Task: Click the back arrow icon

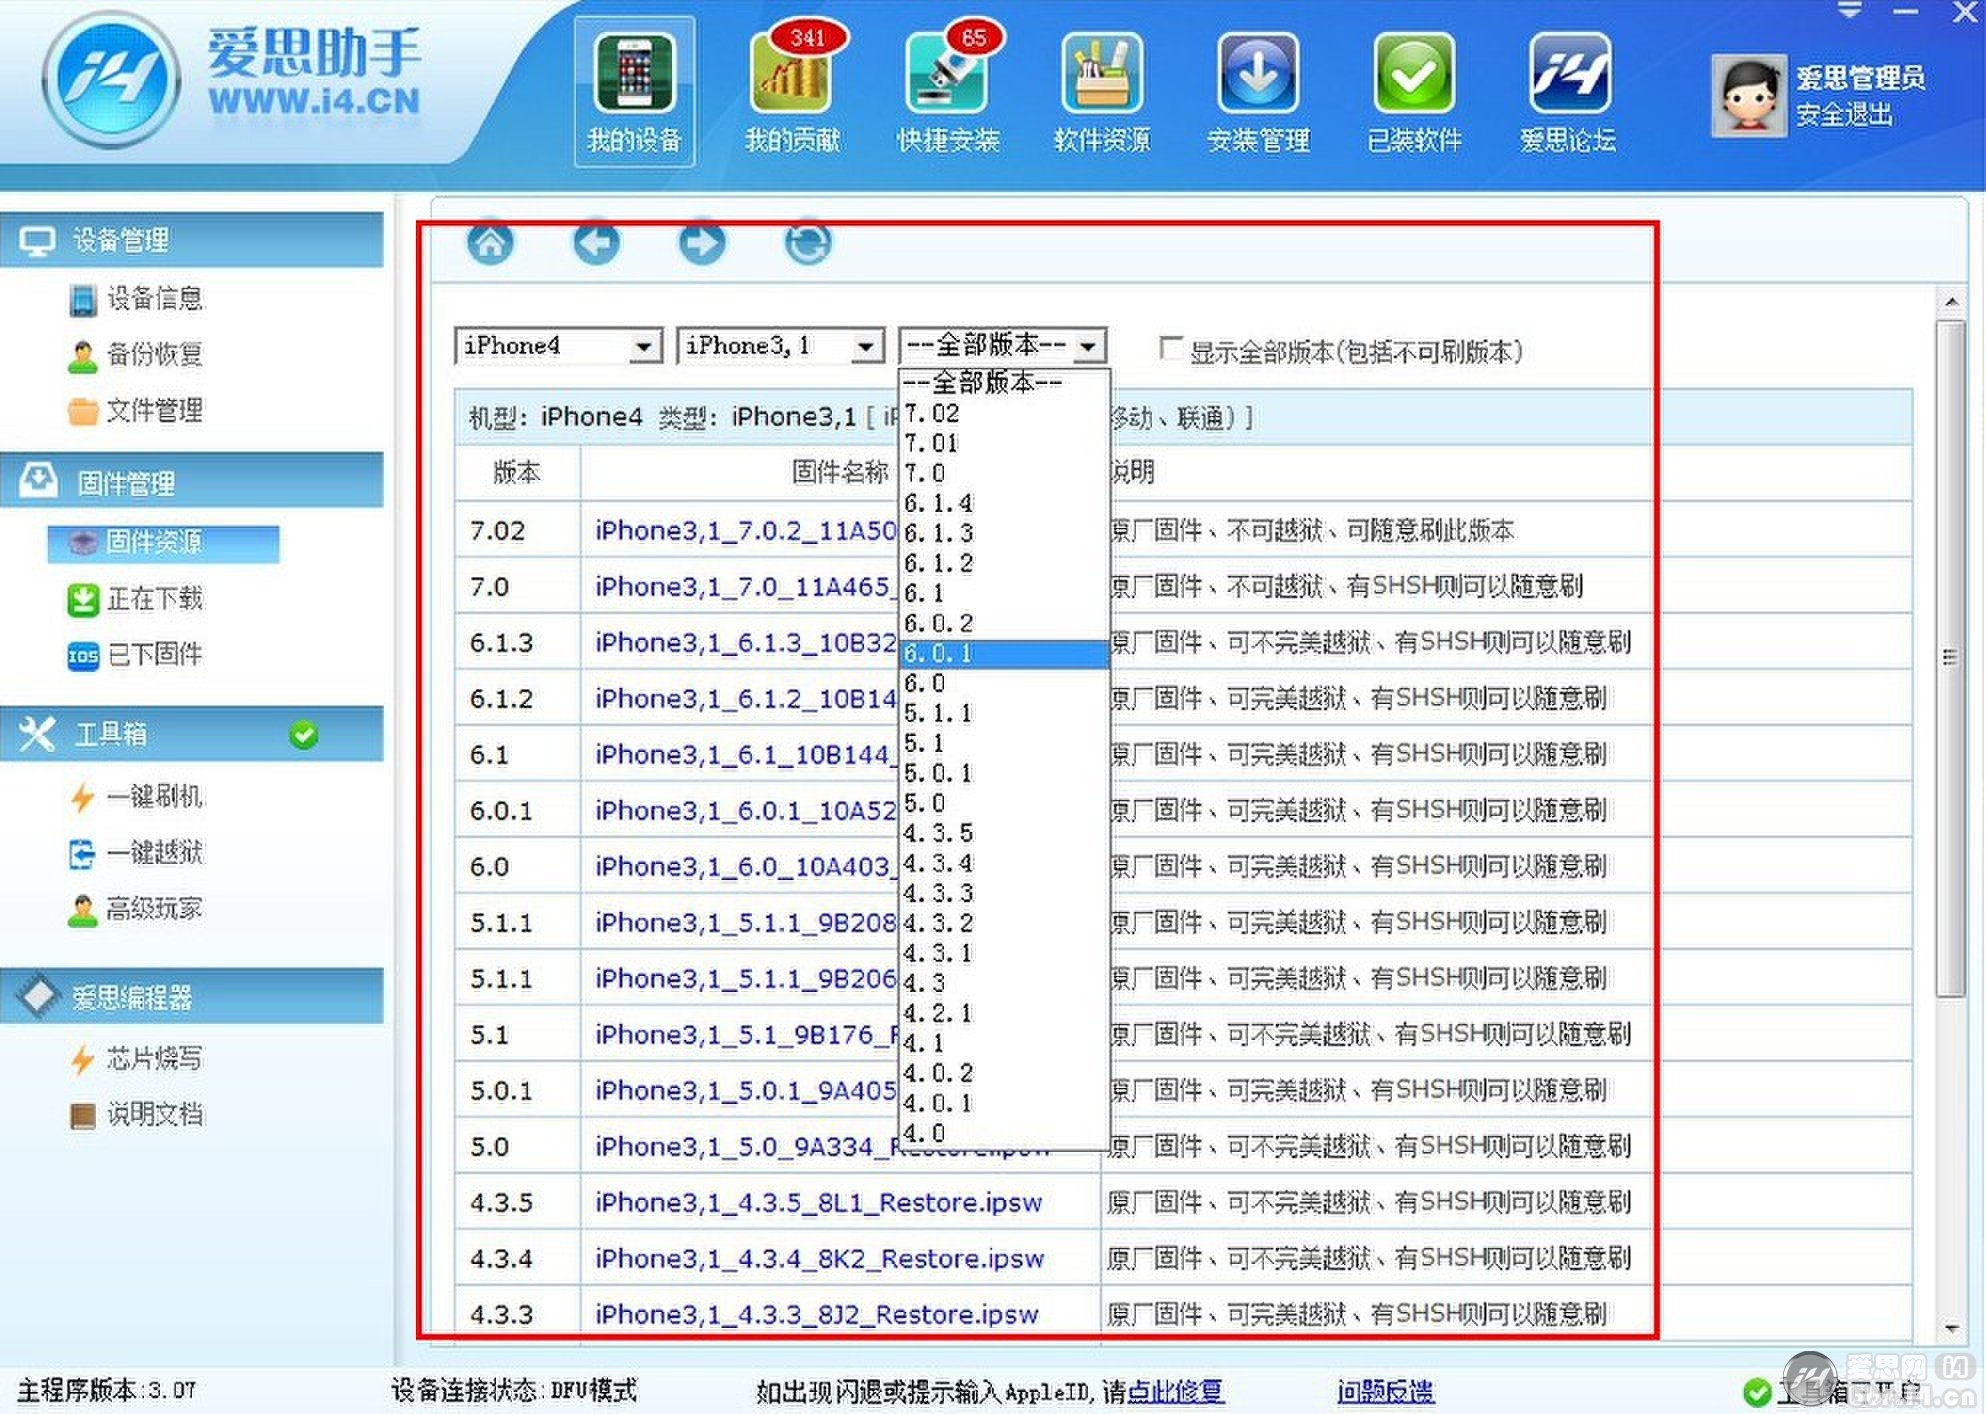Action: coord(596,243)
